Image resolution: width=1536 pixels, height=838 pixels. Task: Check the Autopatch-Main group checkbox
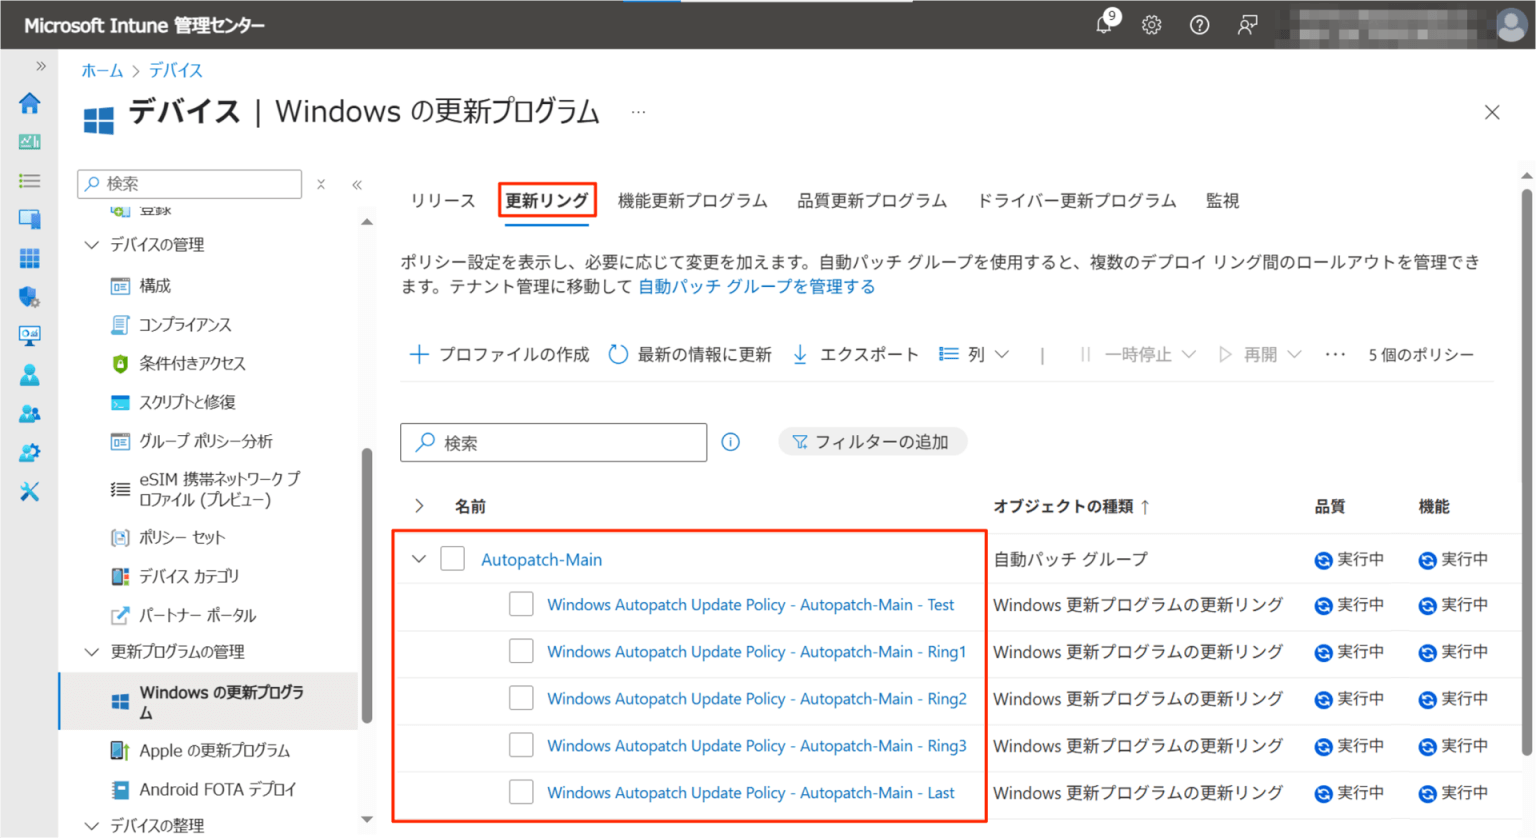452,558
